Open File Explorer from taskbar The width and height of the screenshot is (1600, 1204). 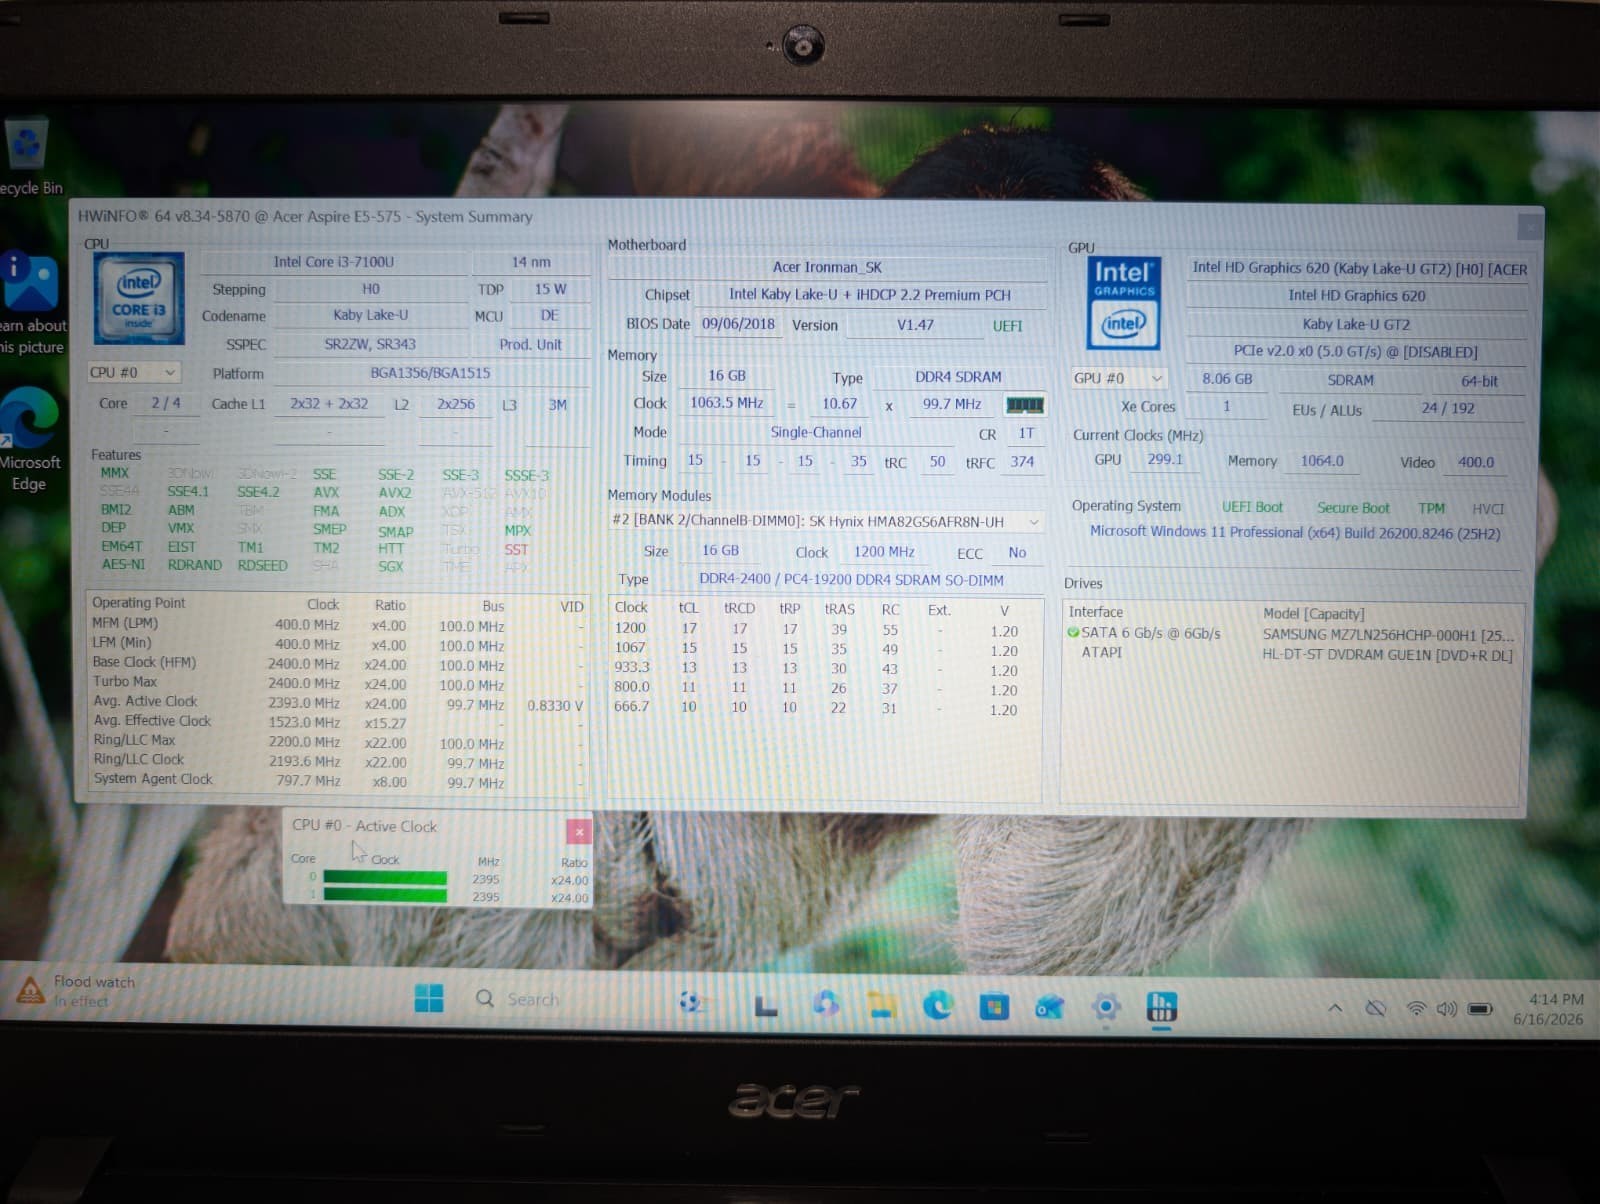[881, 1005]
